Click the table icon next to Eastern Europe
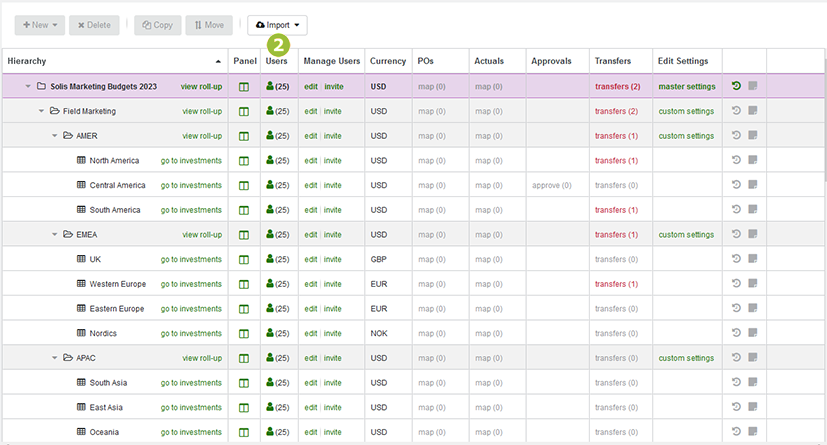Screen dimensions: 827x445 (x=81, y=308)
